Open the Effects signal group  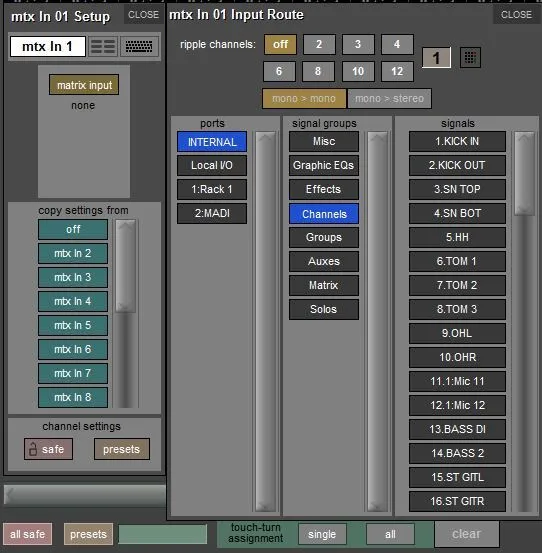coord(324,189)
